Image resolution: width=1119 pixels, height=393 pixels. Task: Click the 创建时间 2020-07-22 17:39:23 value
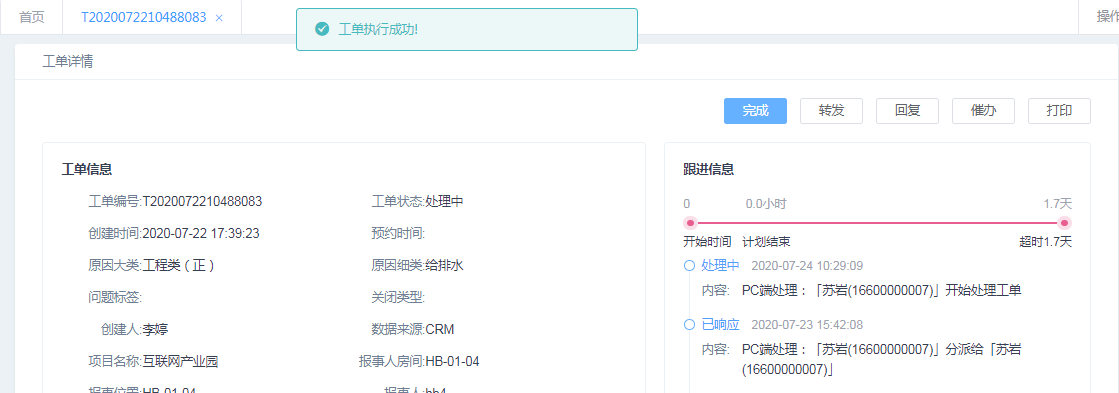(x=201, y=233)
